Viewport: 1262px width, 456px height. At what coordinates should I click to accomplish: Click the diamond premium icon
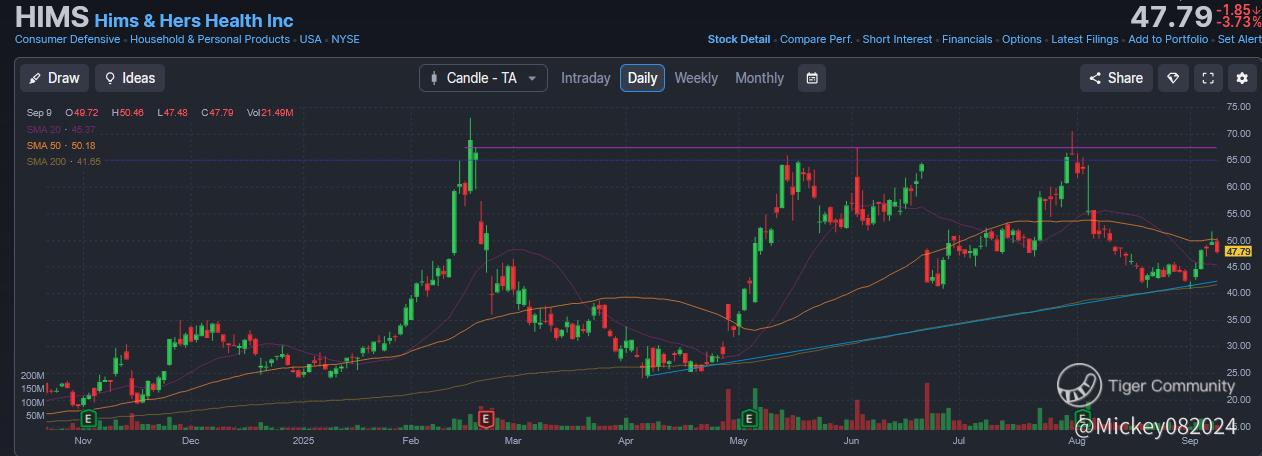tap(1174, 78)
